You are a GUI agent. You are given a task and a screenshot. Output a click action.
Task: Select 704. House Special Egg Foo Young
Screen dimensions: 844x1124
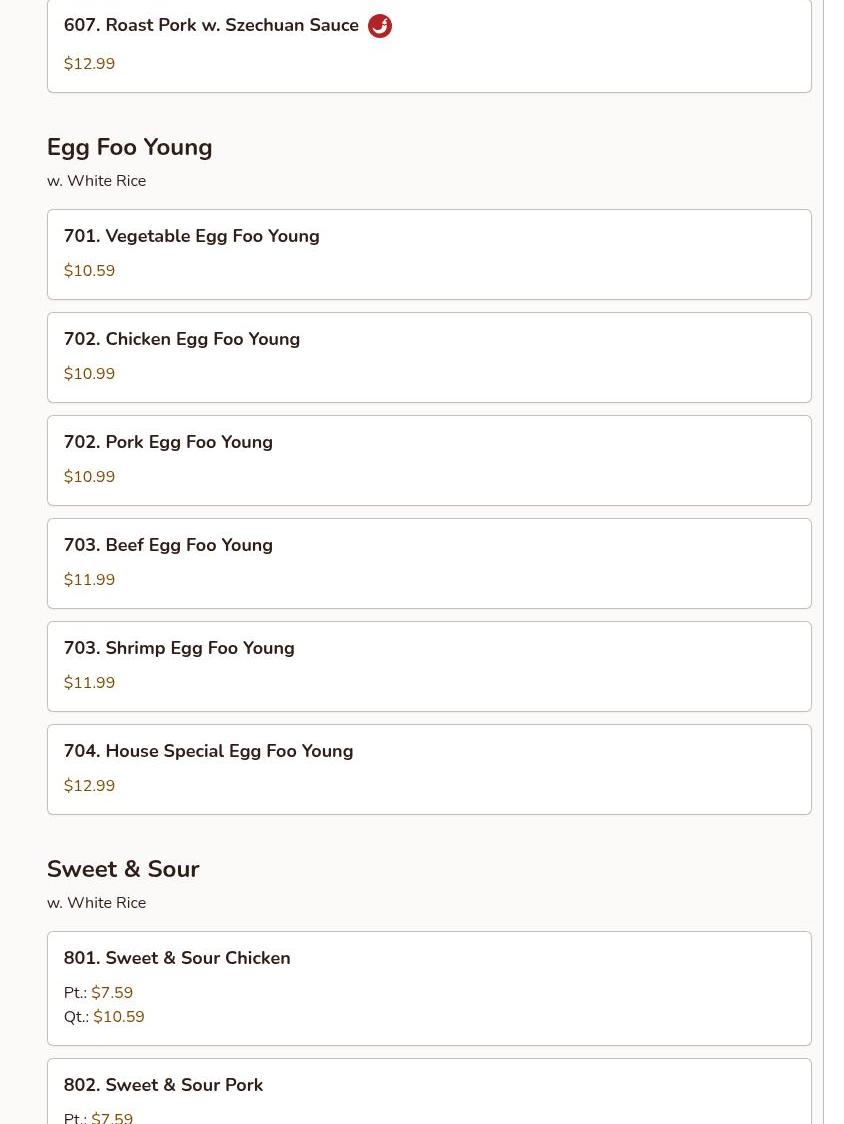click(208, 751)
